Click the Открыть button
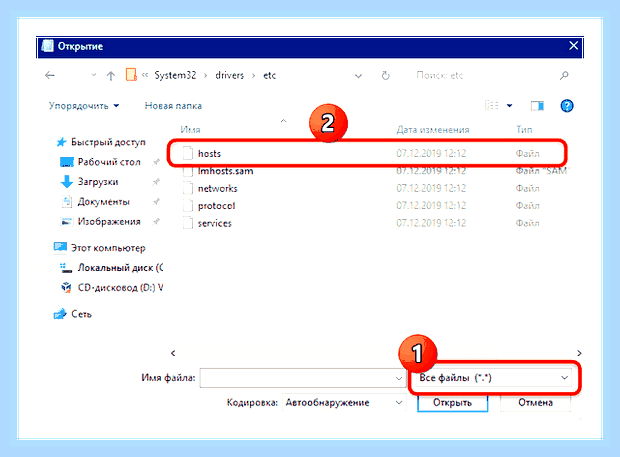This screenshot has height=457, width=620. coord(452,403)
